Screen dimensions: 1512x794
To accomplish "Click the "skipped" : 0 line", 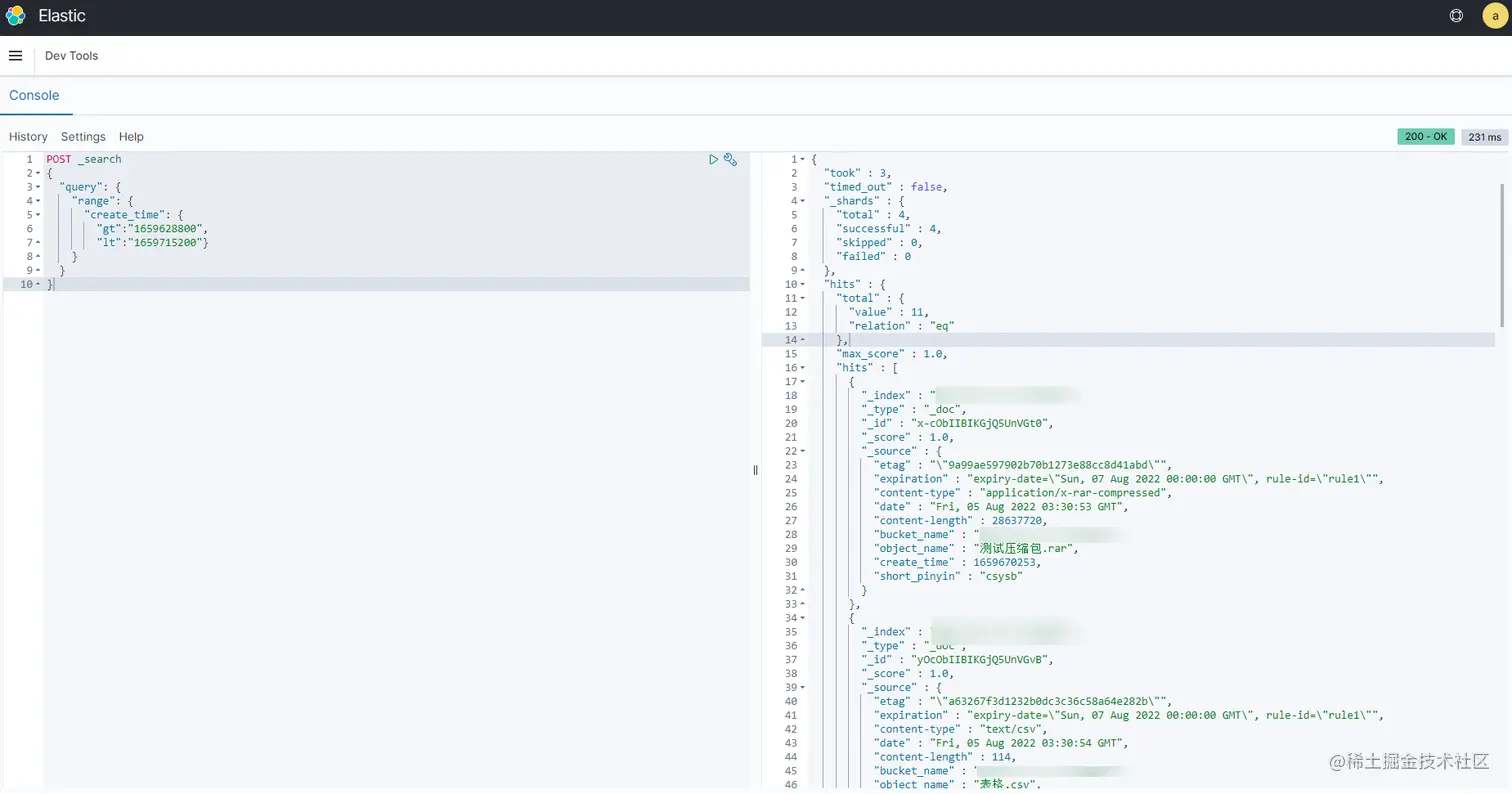I will (x=880, y=243).
